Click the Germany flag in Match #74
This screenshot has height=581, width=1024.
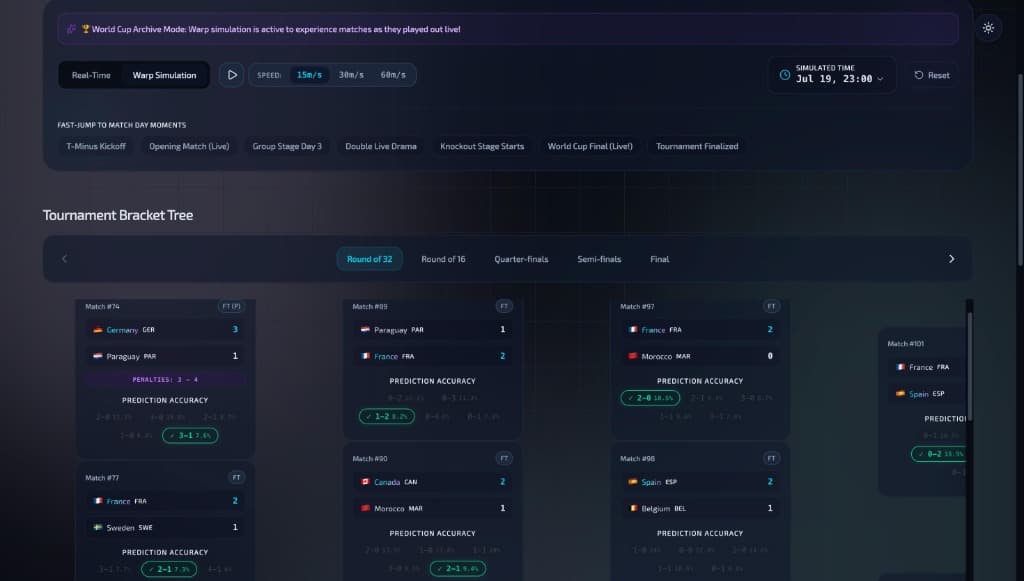click(x=97, y=330)
